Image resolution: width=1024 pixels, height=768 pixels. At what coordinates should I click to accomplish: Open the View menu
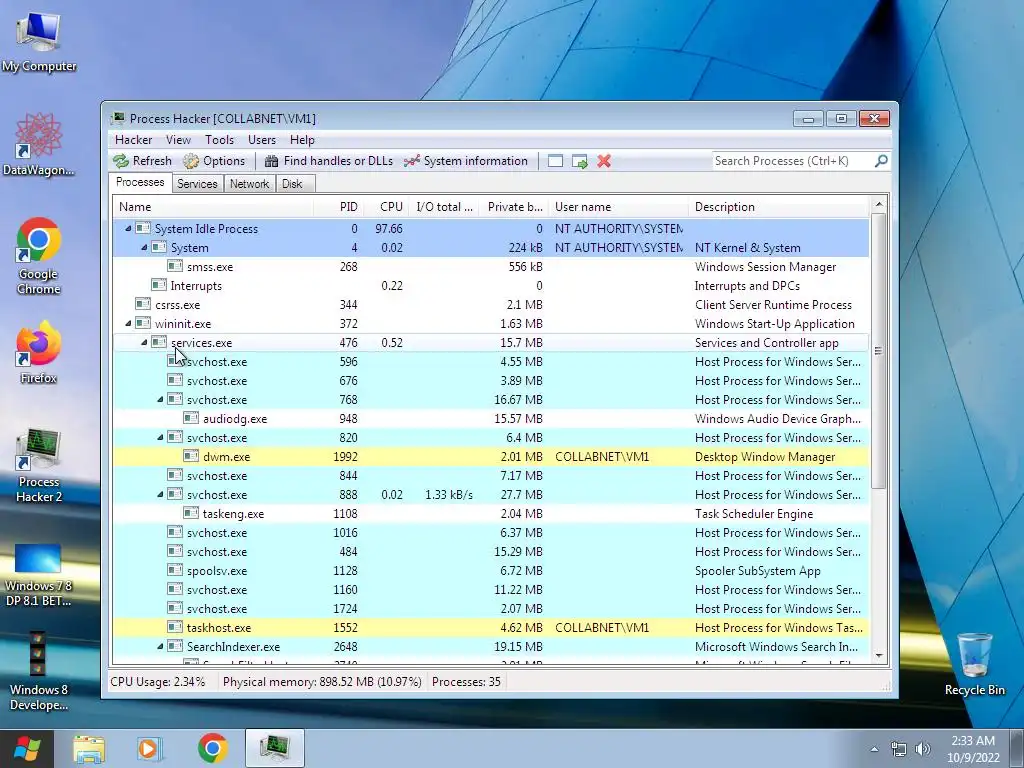[178, 140]
